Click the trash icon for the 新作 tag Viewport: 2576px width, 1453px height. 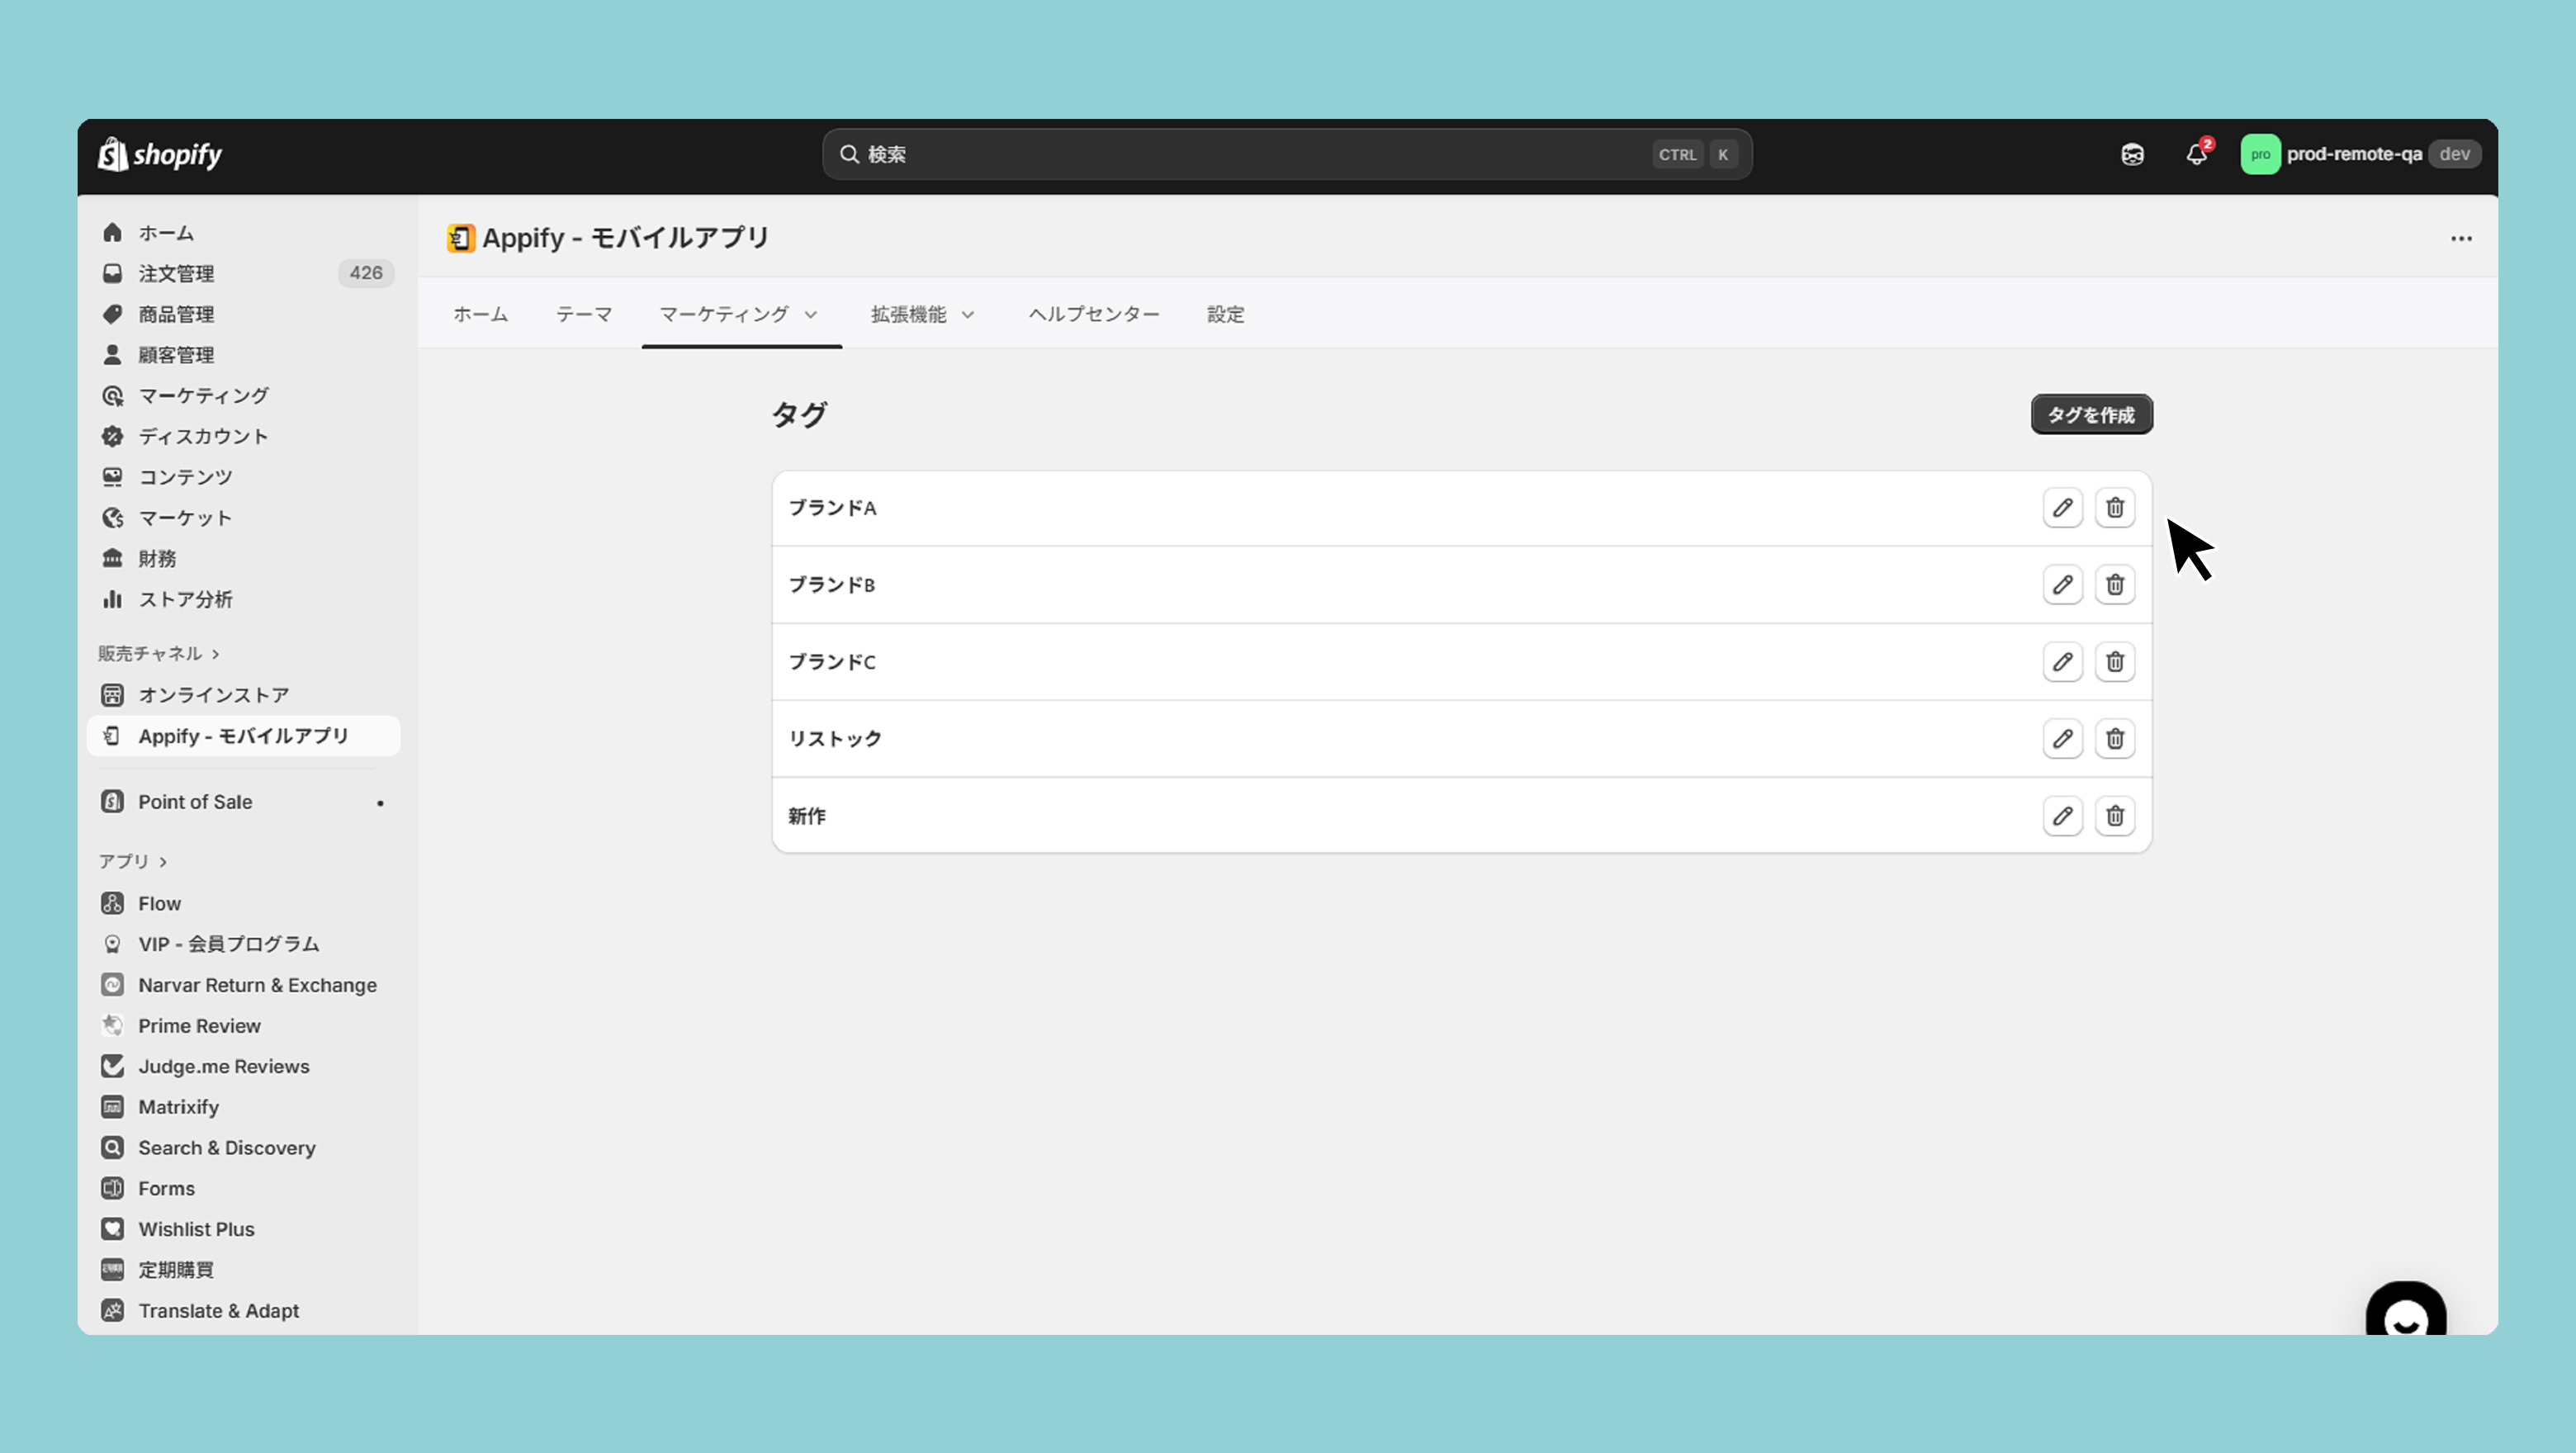(2114, 816)
